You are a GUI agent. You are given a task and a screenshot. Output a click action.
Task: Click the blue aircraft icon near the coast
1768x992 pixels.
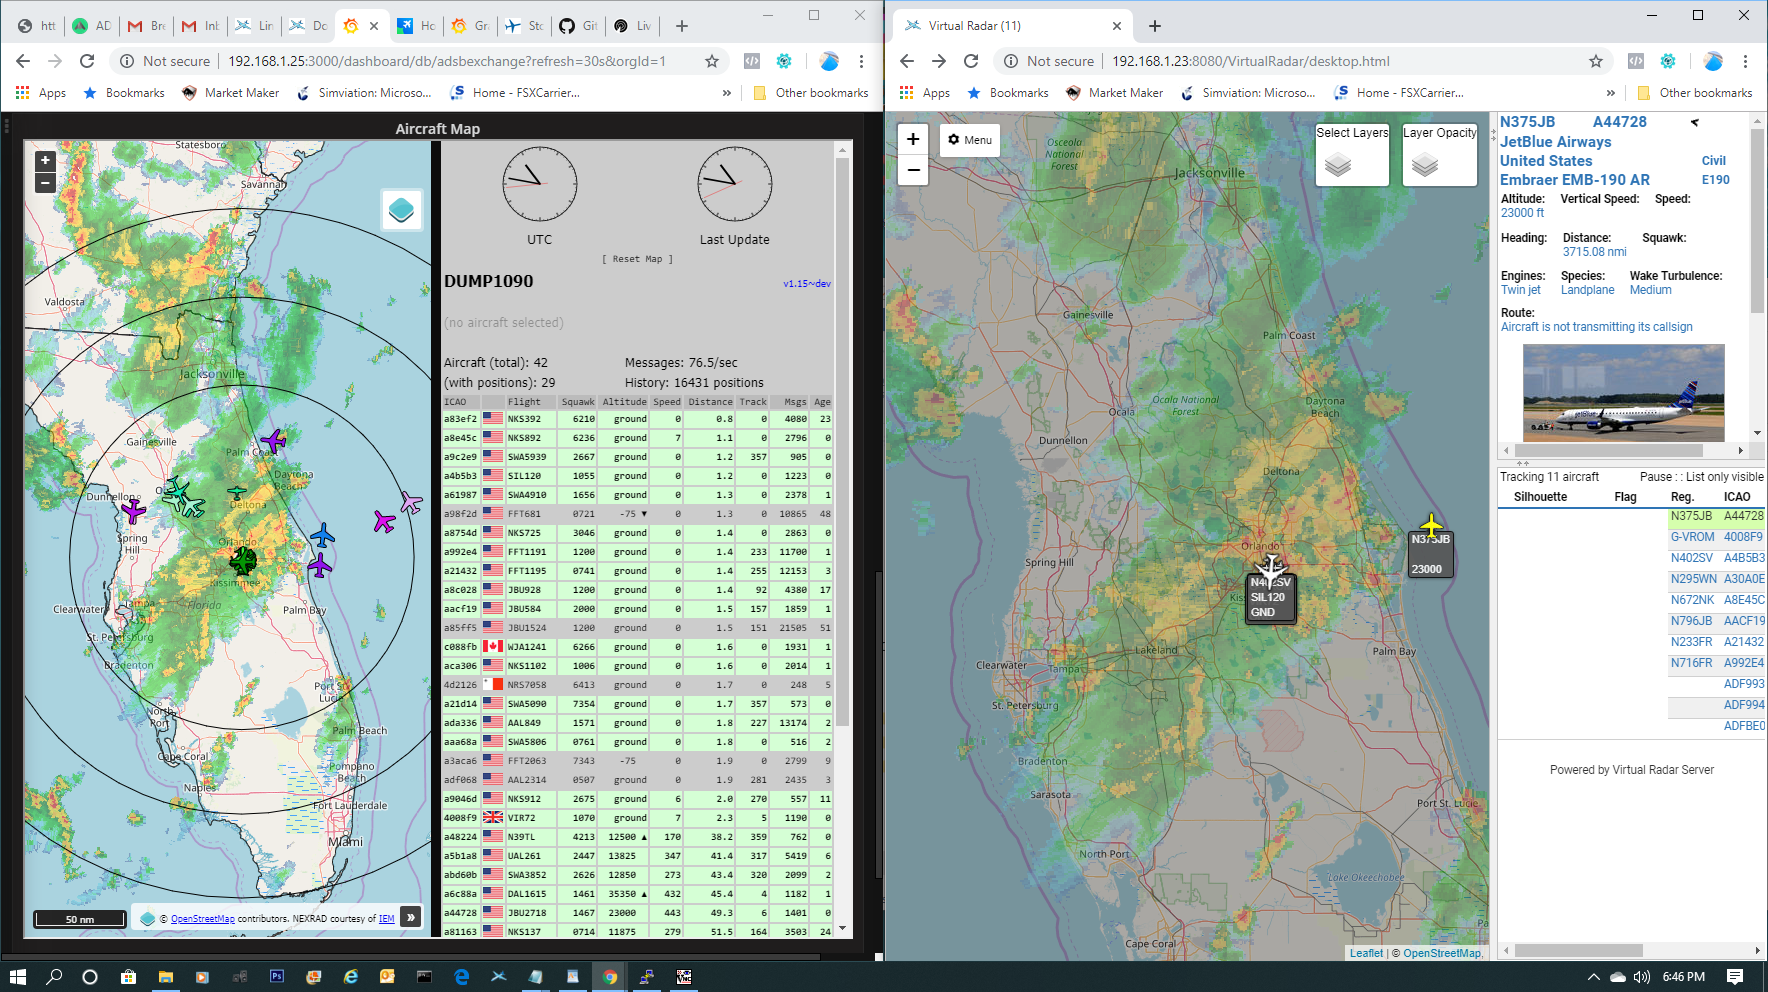pos(322,536)
